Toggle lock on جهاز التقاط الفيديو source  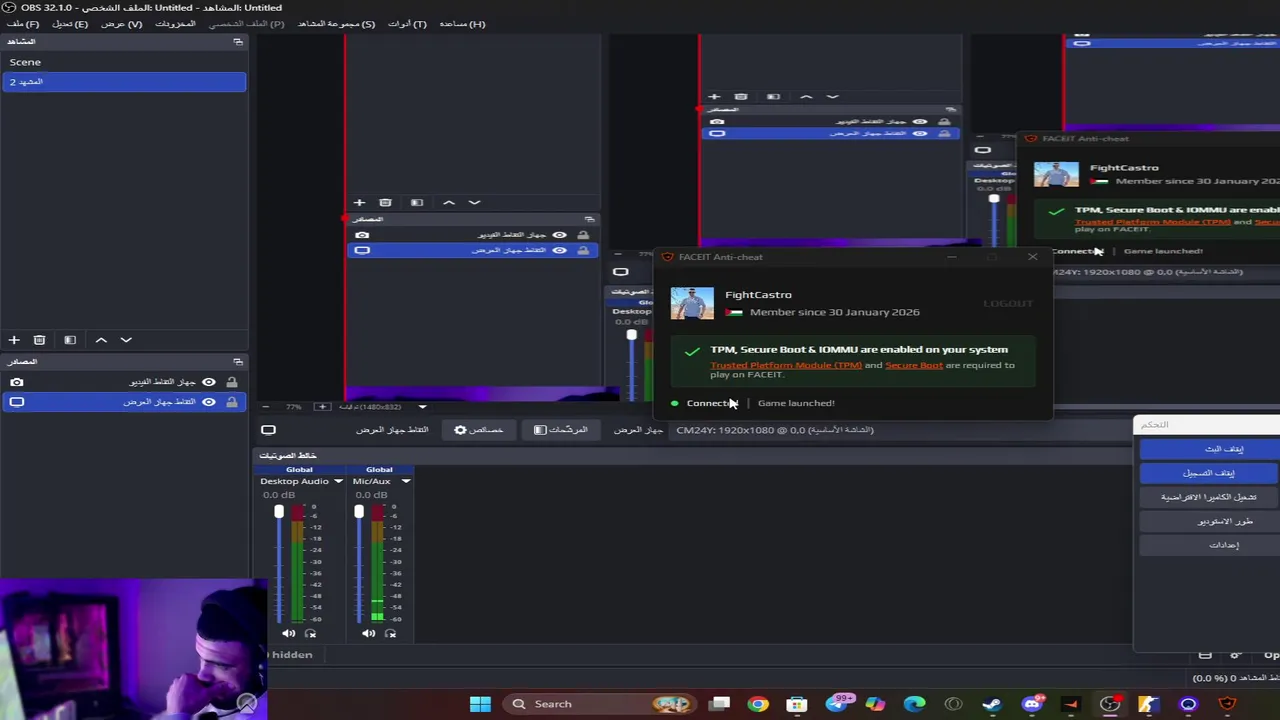[x=232, y=382]
